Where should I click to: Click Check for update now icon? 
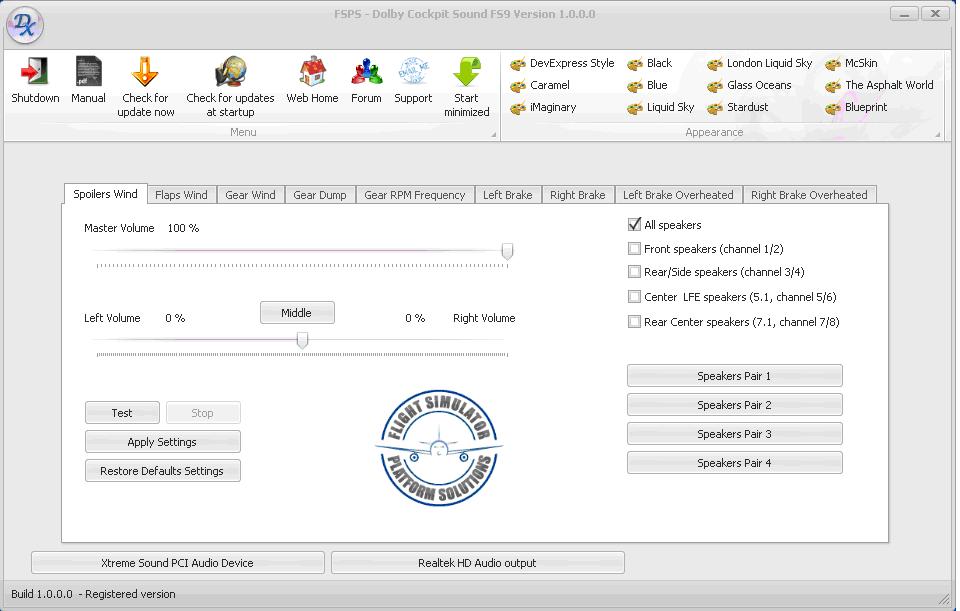pyautogui.click(x=145, y=71)
